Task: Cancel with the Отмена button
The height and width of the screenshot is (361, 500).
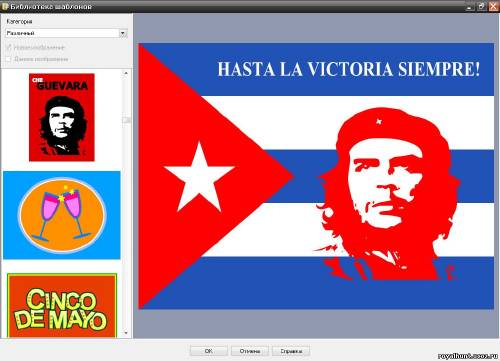Action: pyautogui.click(x=250, y=351)
